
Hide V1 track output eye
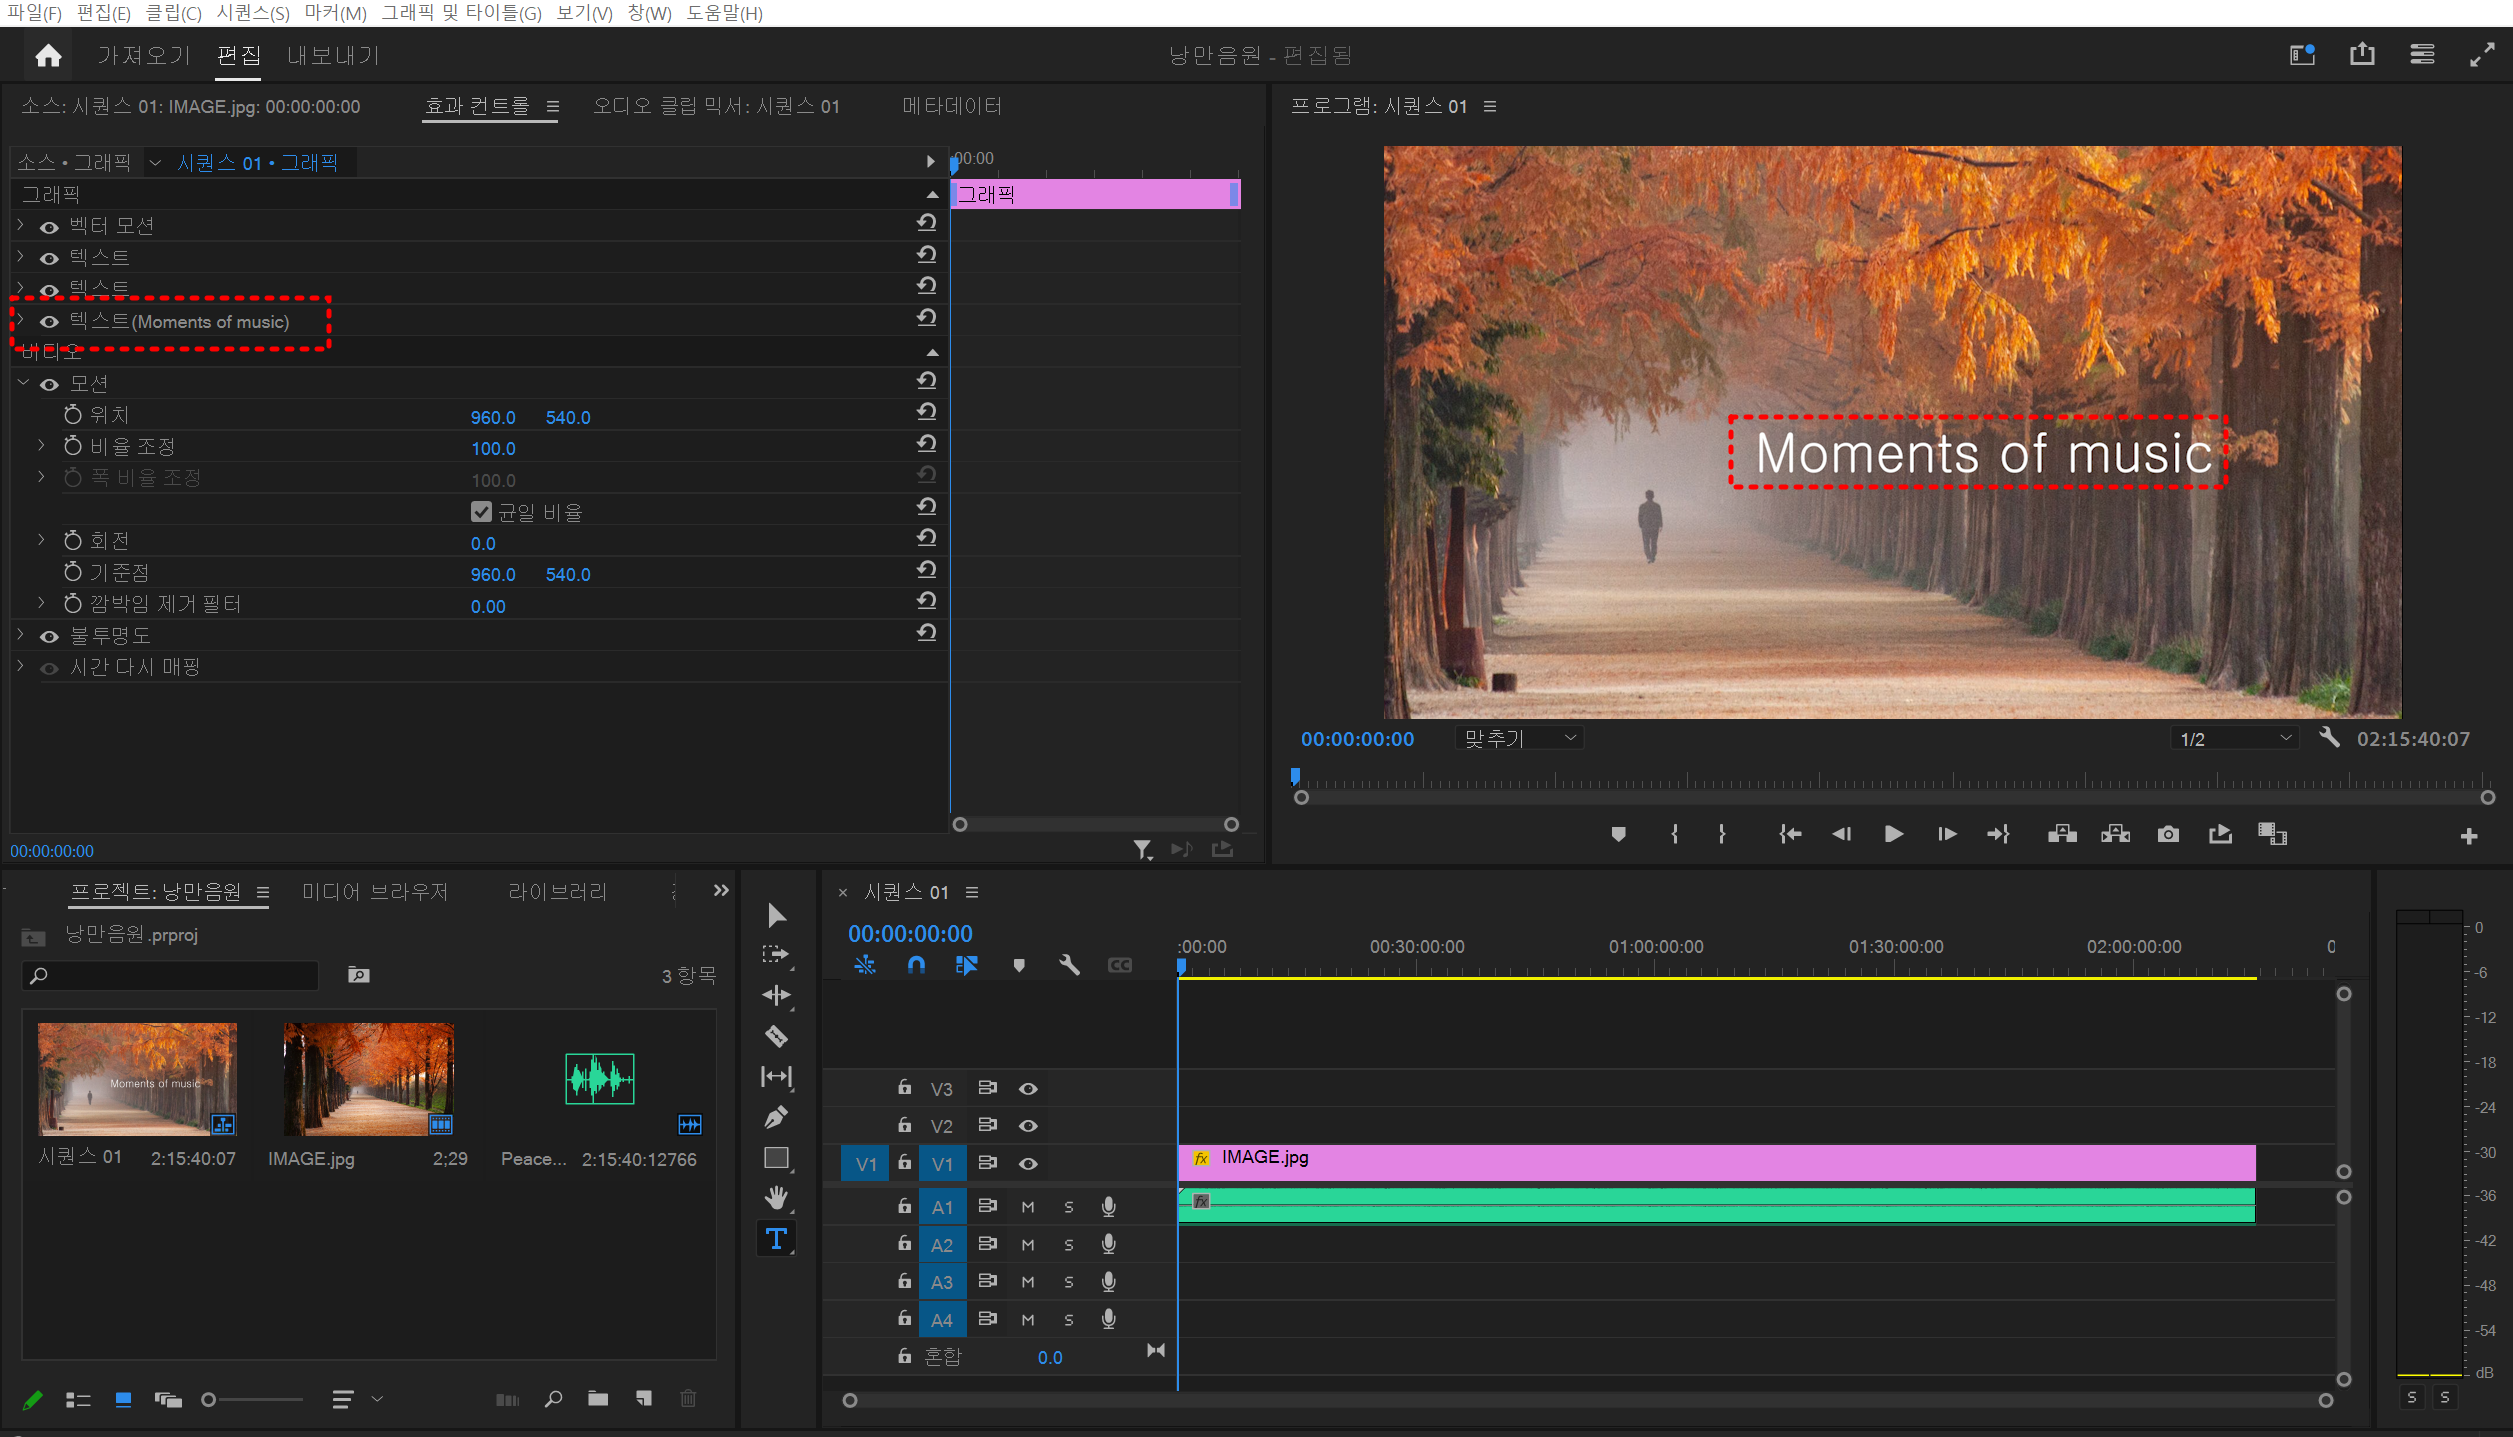pos(1028,1163)
